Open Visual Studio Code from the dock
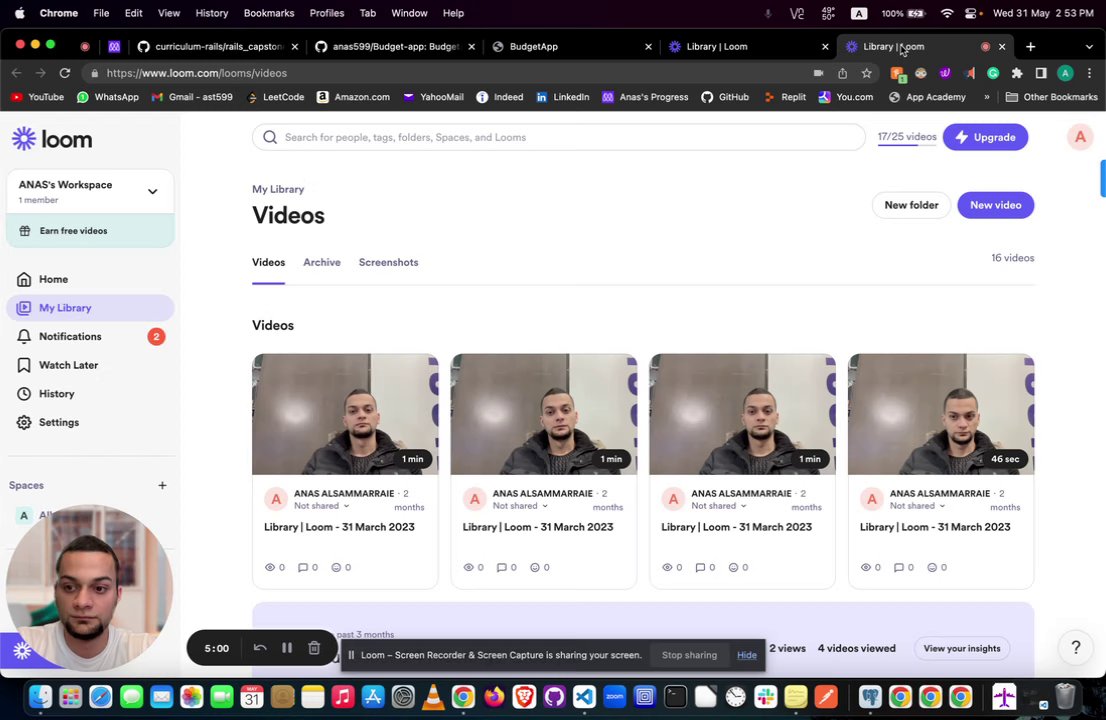 pyautogui.click(x=584, y=697)
